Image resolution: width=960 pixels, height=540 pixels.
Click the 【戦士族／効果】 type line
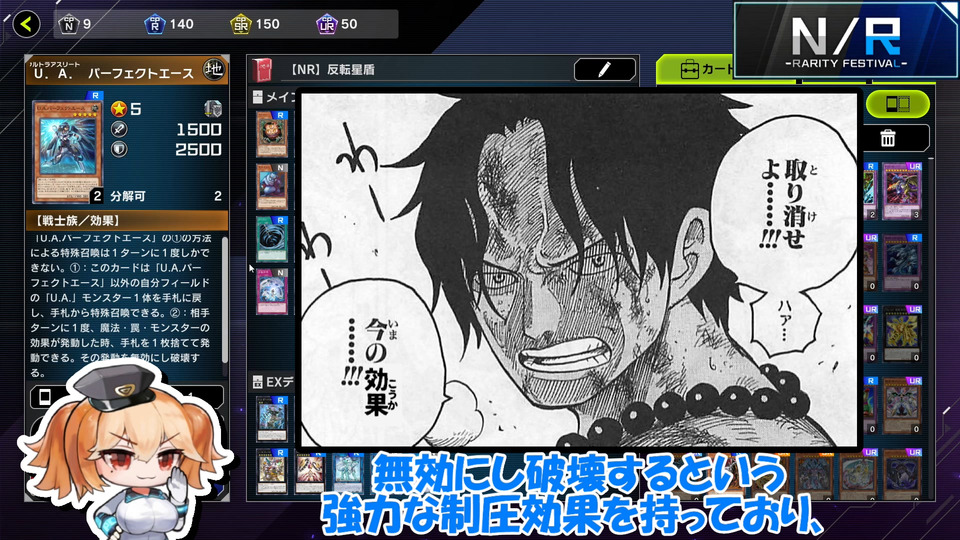77,220
